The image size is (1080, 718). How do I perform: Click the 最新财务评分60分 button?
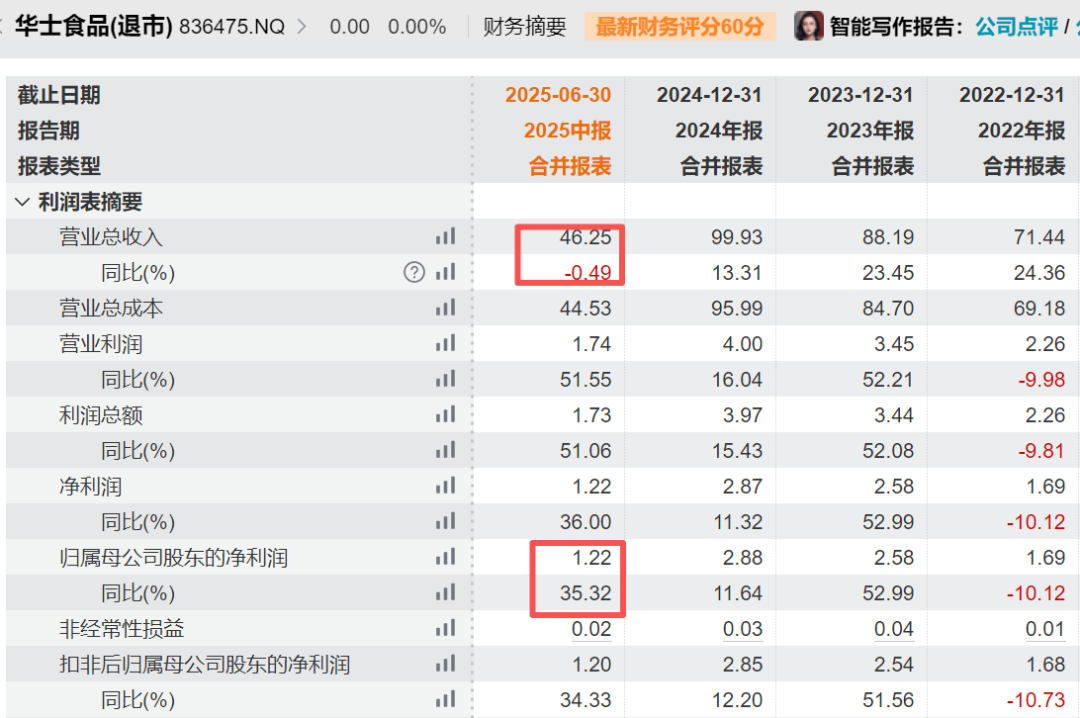pyautogui.click(x=678, y=25)
